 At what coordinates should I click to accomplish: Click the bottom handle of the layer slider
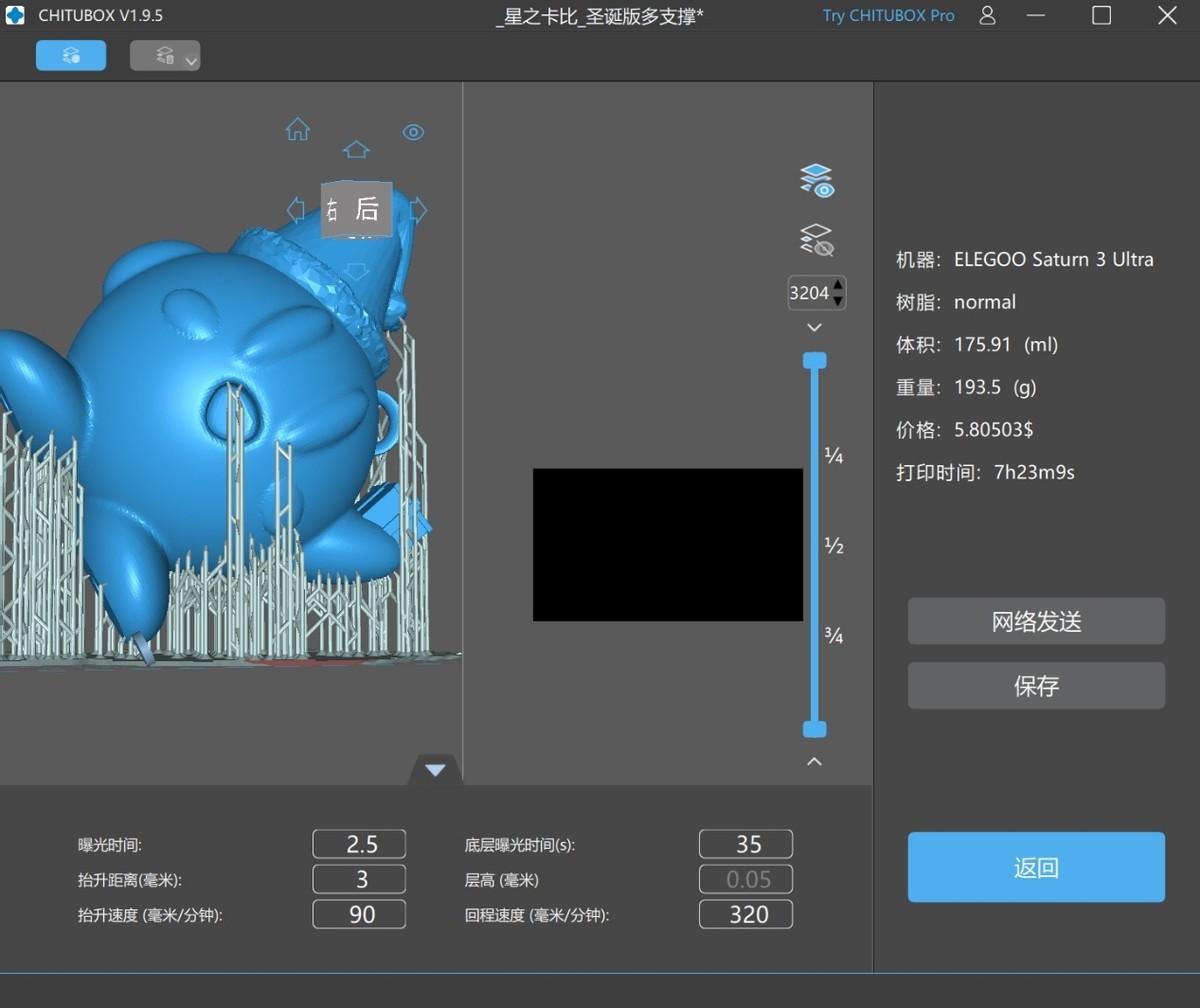pos(815,729)
